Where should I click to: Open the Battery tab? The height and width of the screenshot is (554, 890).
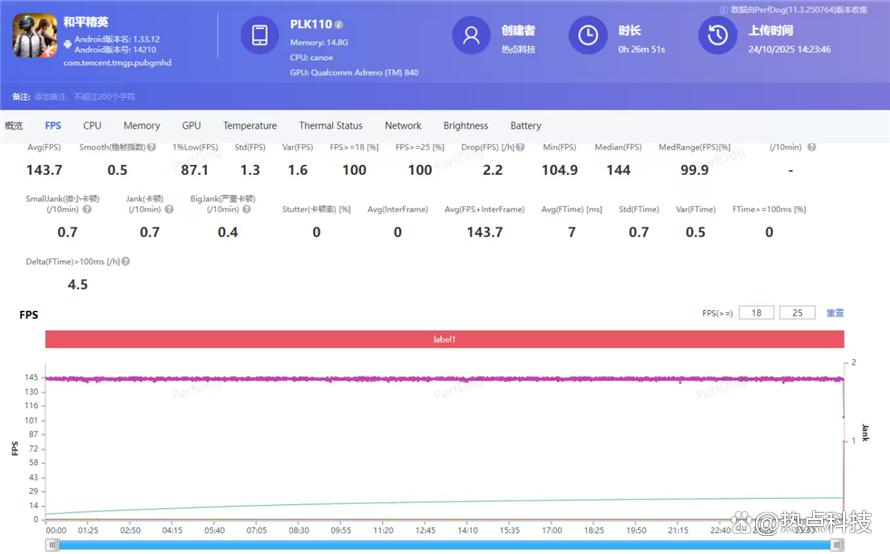[x=526, y=125]
